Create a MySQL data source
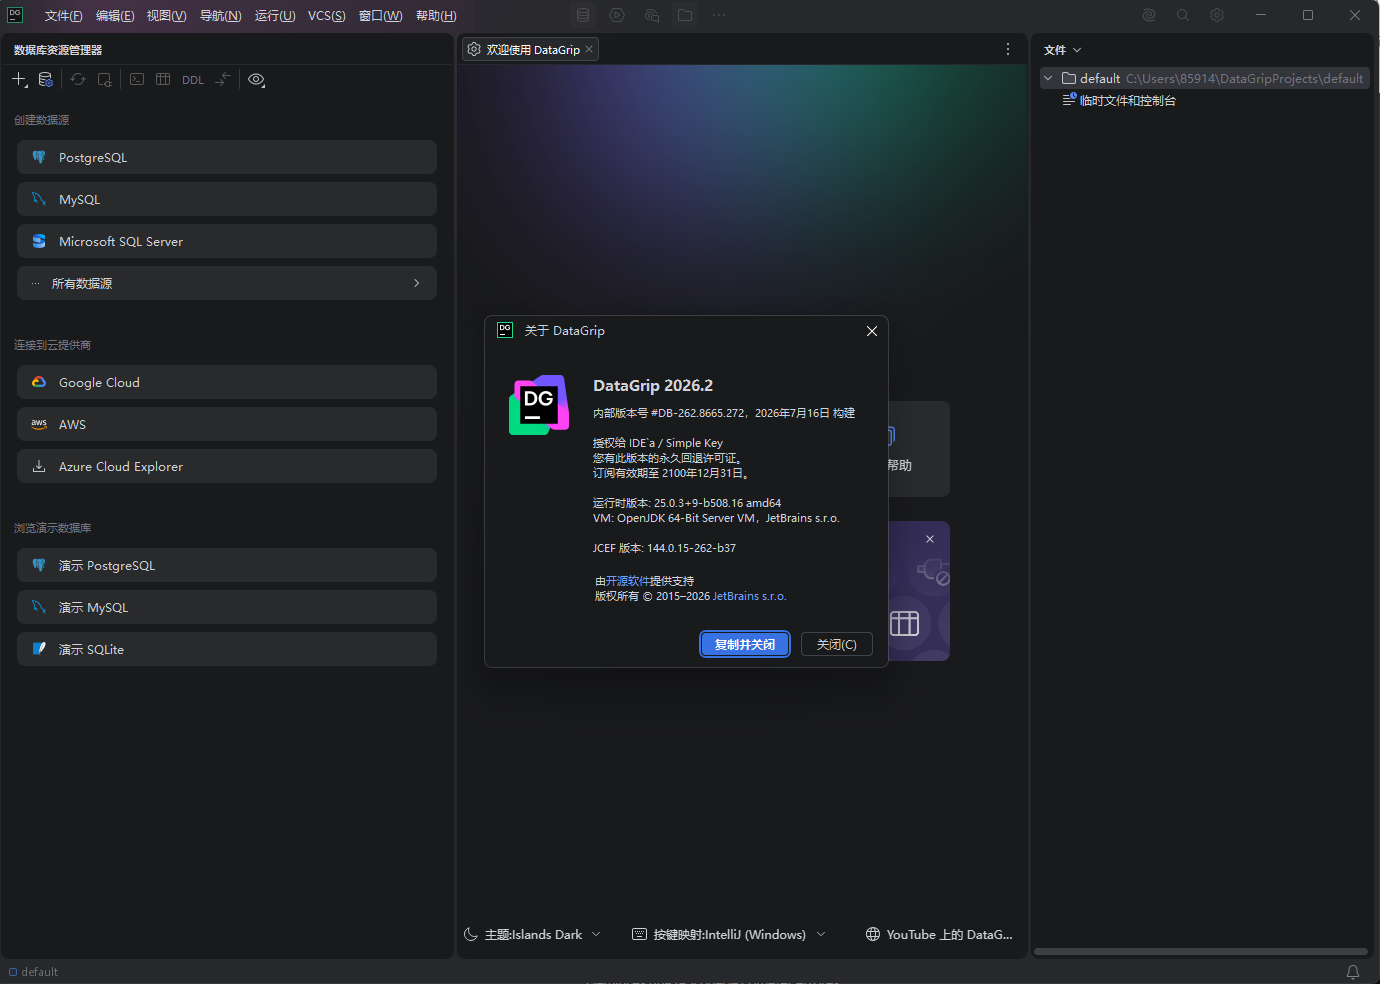Image resolution: width=1380 pixels, height=984 pixels. (227, 199)
